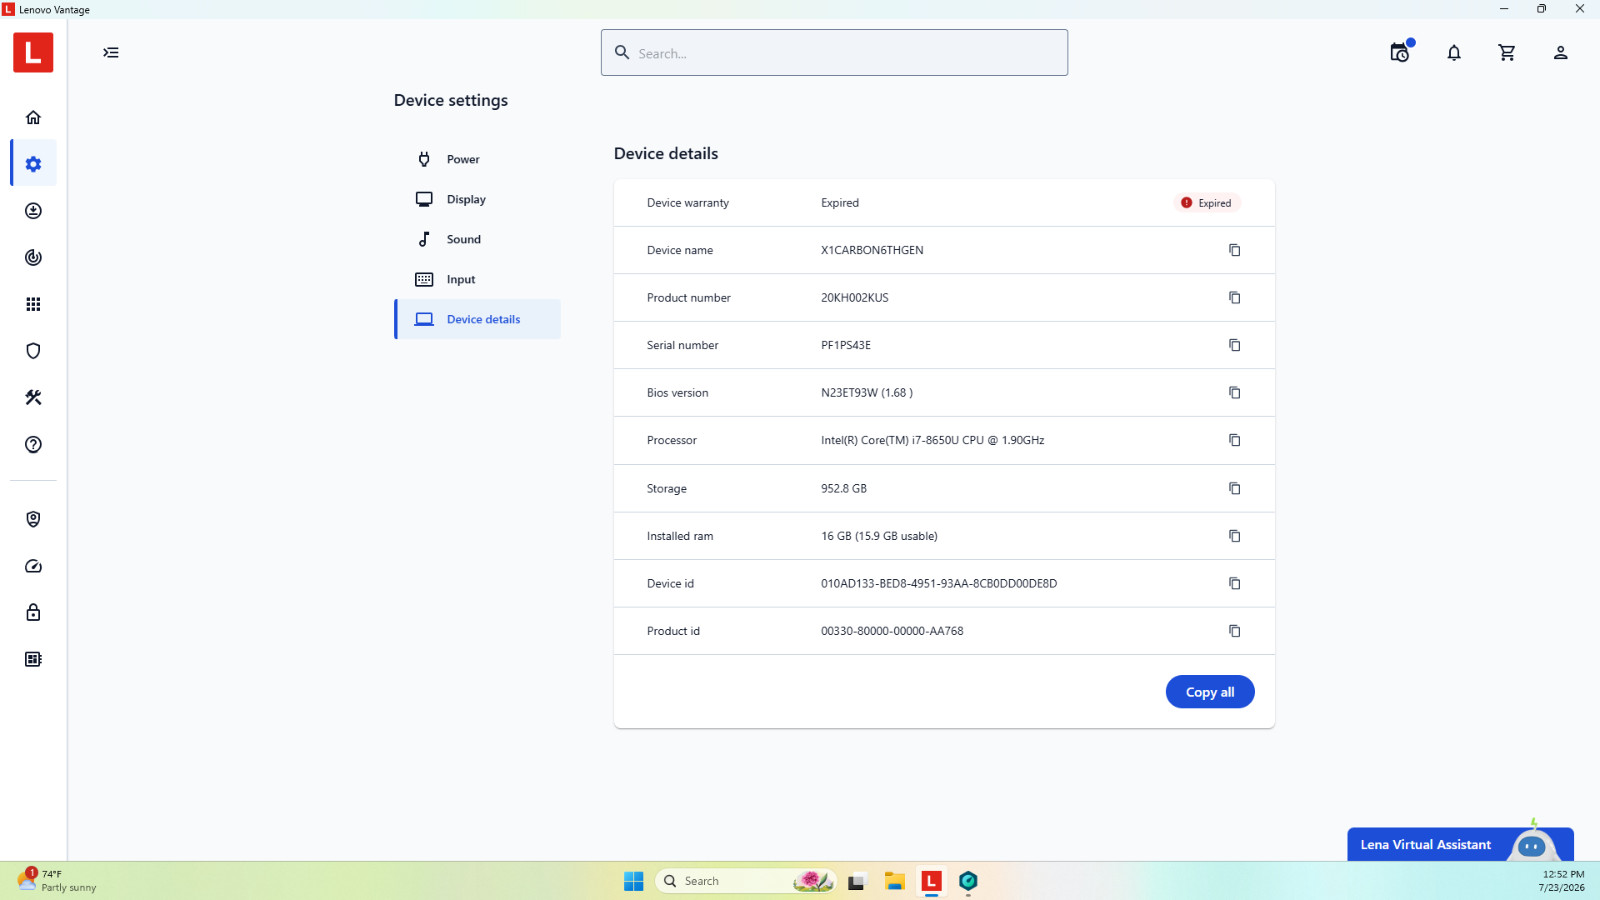Click the Lenovo Vantage taskbar icon

[x=931, y=881]
